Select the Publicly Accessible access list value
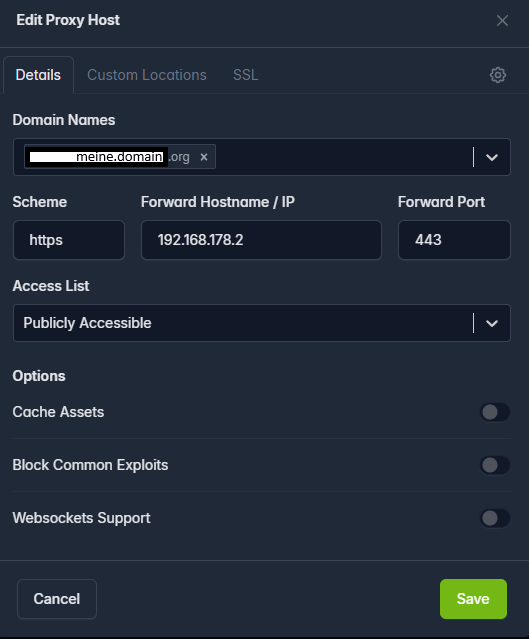The width and height of the screenshot is (529, 639). point(87,323)
